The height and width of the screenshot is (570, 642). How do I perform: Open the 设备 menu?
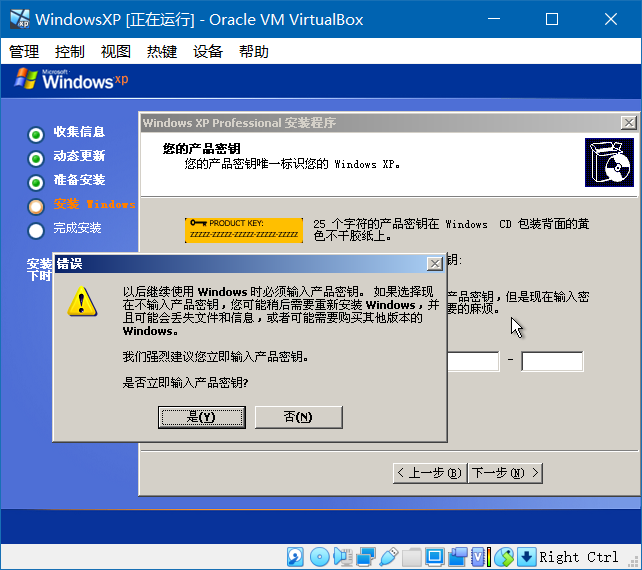point(208,52)
